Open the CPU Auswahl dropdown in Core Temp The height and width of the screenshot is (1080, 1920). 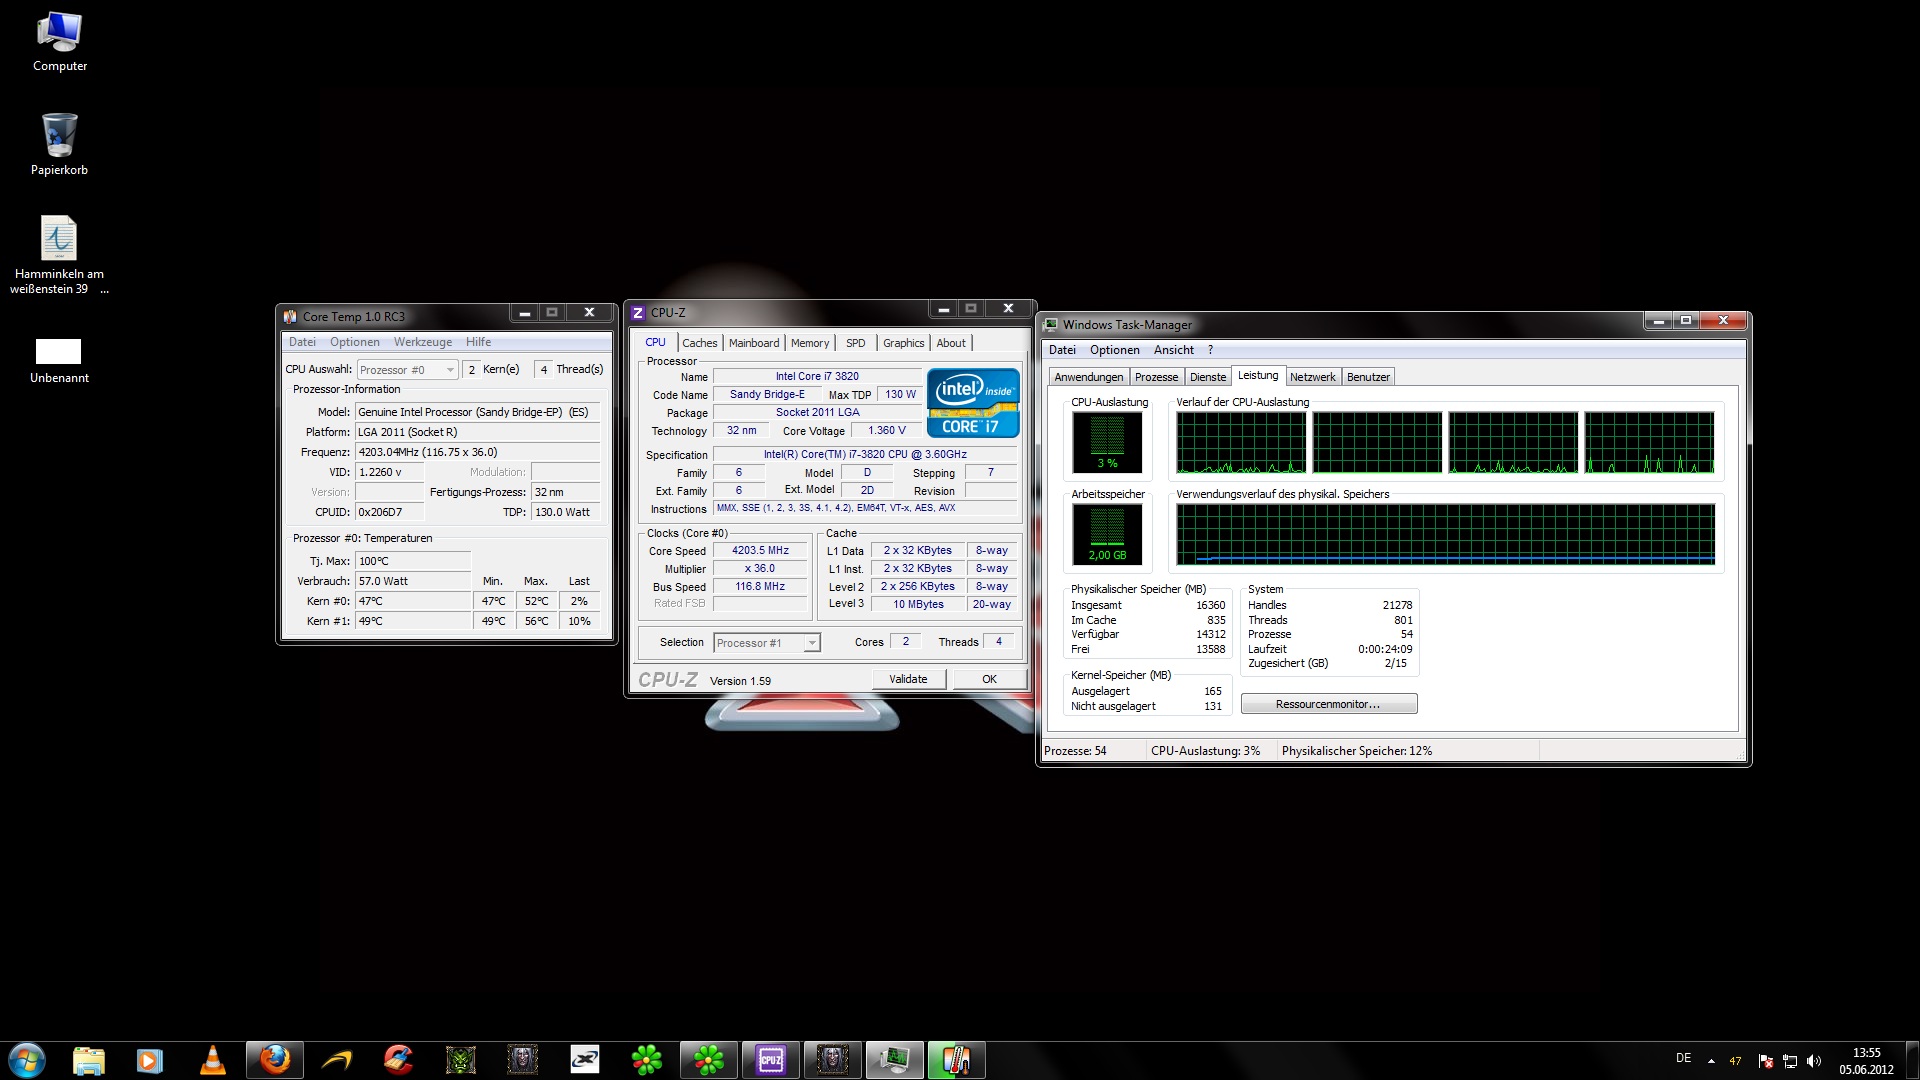pos(407,370)
